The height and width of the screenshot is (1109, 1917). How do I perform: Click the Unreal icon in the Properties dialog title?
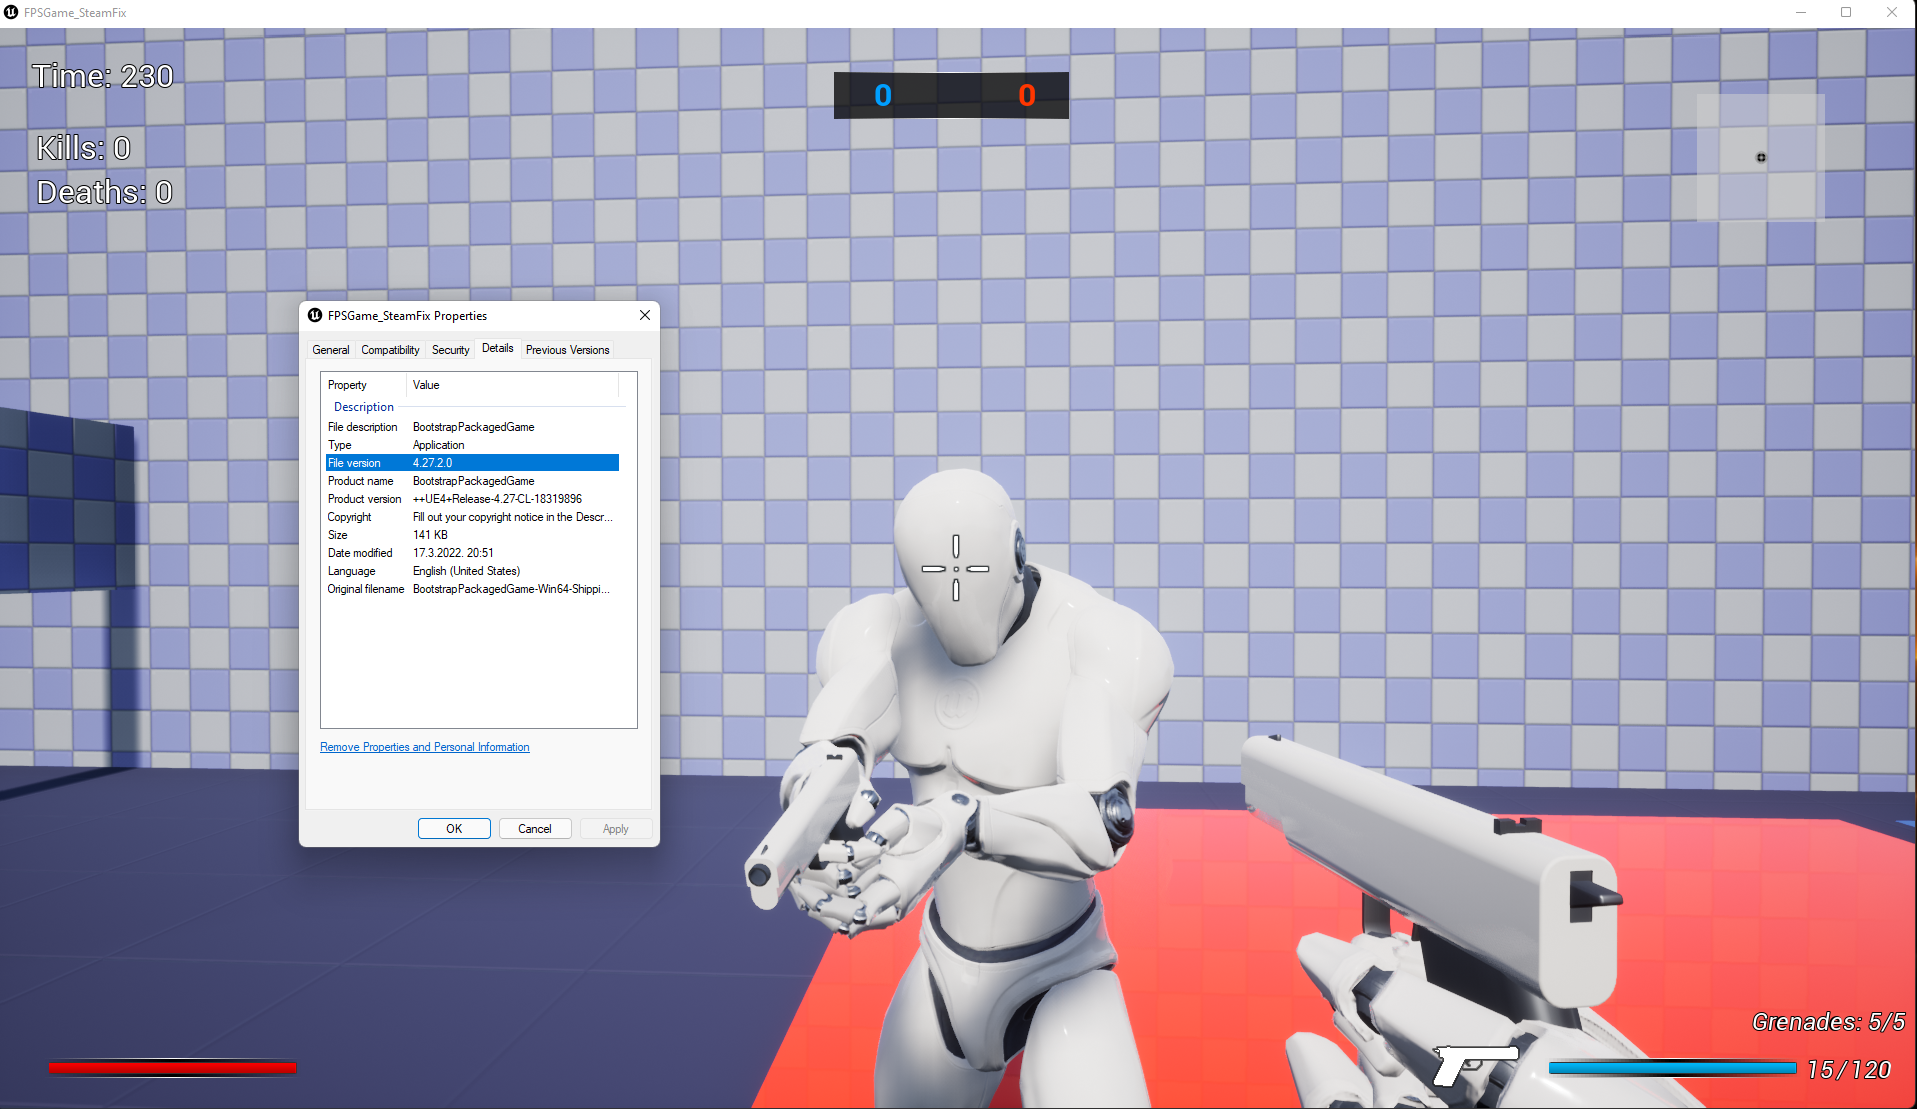click(315, 316)
